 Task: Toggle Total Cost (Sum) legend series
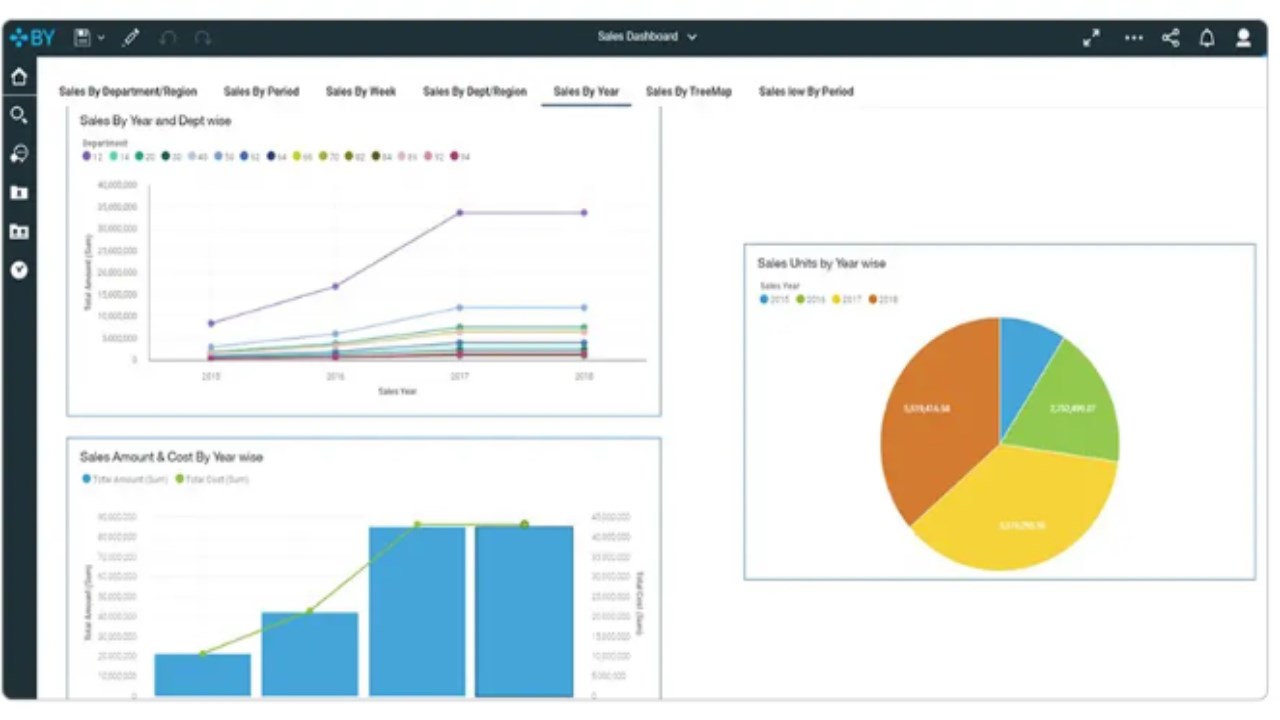[x=212, y=479]
